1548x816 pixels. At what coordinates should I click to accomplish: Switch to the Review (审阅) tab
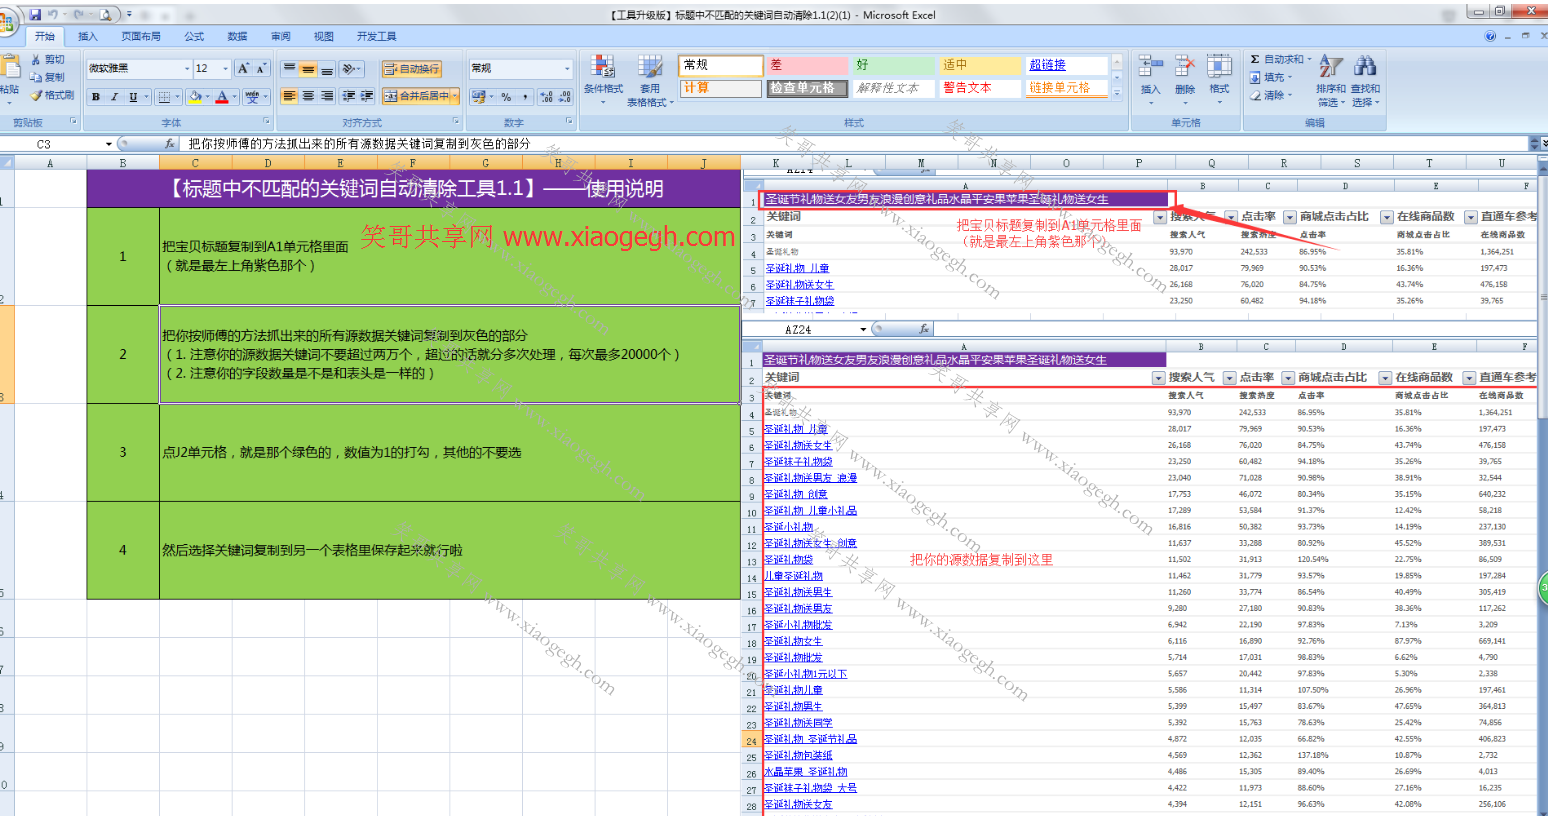pos(280,36)
